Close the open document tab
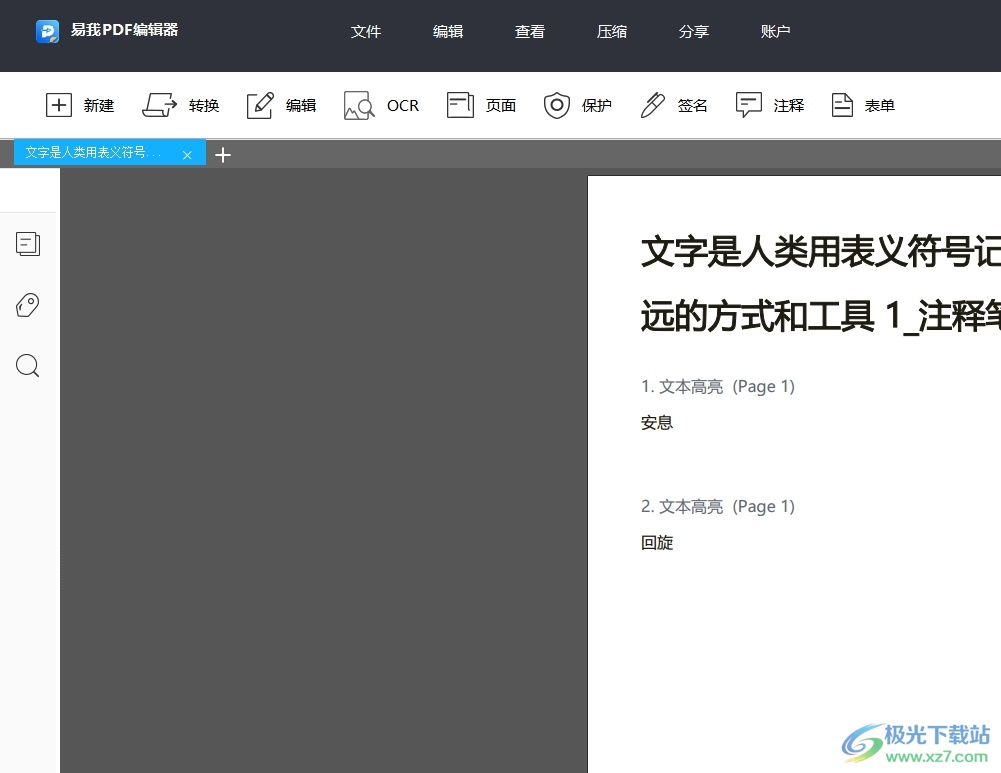The height and width of the screenshot is (773, 1001). tap(187, 155)
